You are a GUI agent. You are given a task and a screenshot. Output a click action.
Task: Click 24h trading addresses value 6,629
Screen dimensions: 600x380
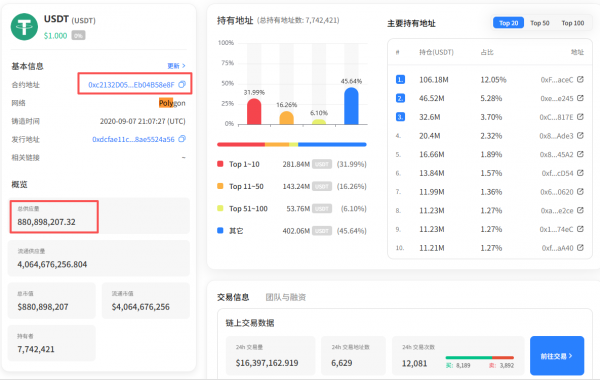[342, 363]
